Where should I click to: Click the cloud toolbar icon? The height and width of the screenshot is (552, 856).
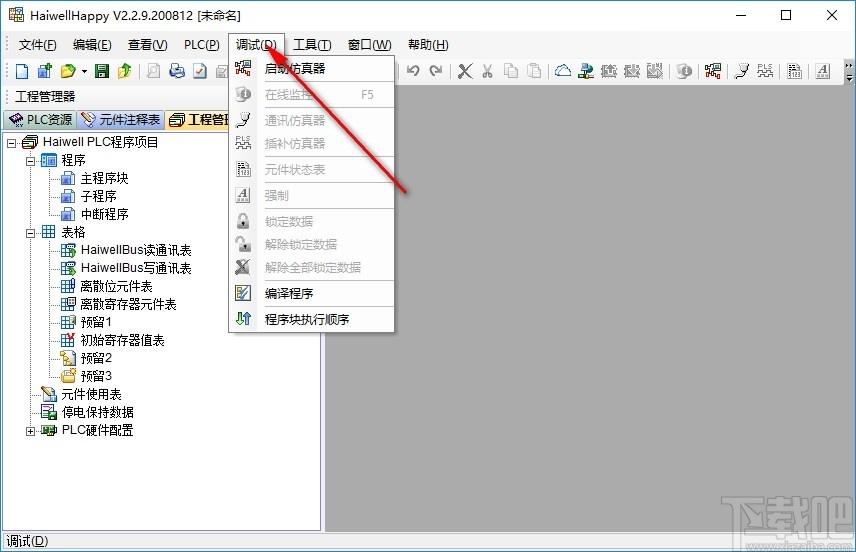point(563,71)
